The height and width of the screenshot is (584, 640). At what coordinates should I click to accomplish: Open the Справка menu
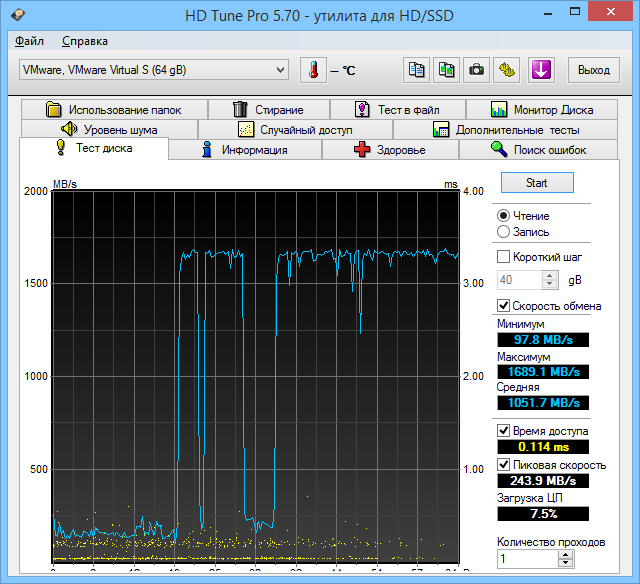pyautogui.click(x=84, y=41)
